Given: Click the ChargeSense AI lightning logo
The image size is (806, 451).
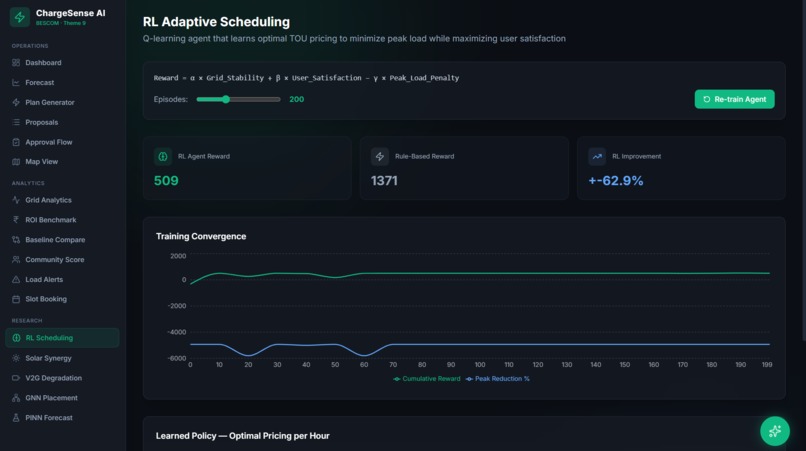Looking at the screenshot, I should (x=20, y=17).
